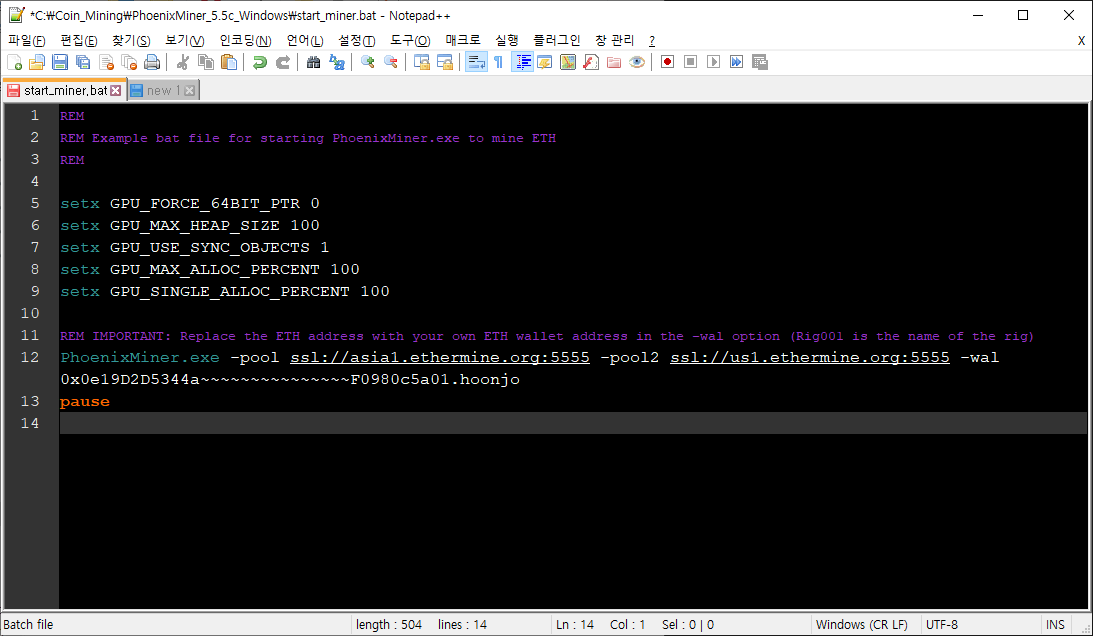The image size is (1093, 636).
Task: Close the start_miner.bat tab
Action: [116, 91]
